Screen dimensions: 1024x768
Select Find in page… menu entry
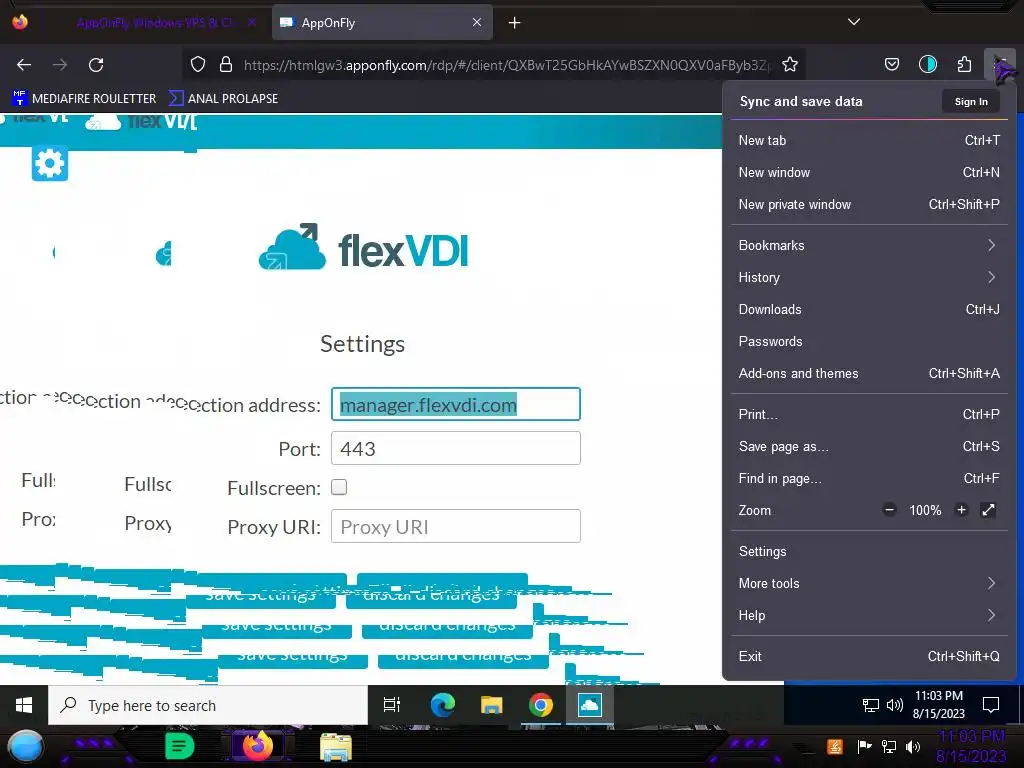[869, 479]
